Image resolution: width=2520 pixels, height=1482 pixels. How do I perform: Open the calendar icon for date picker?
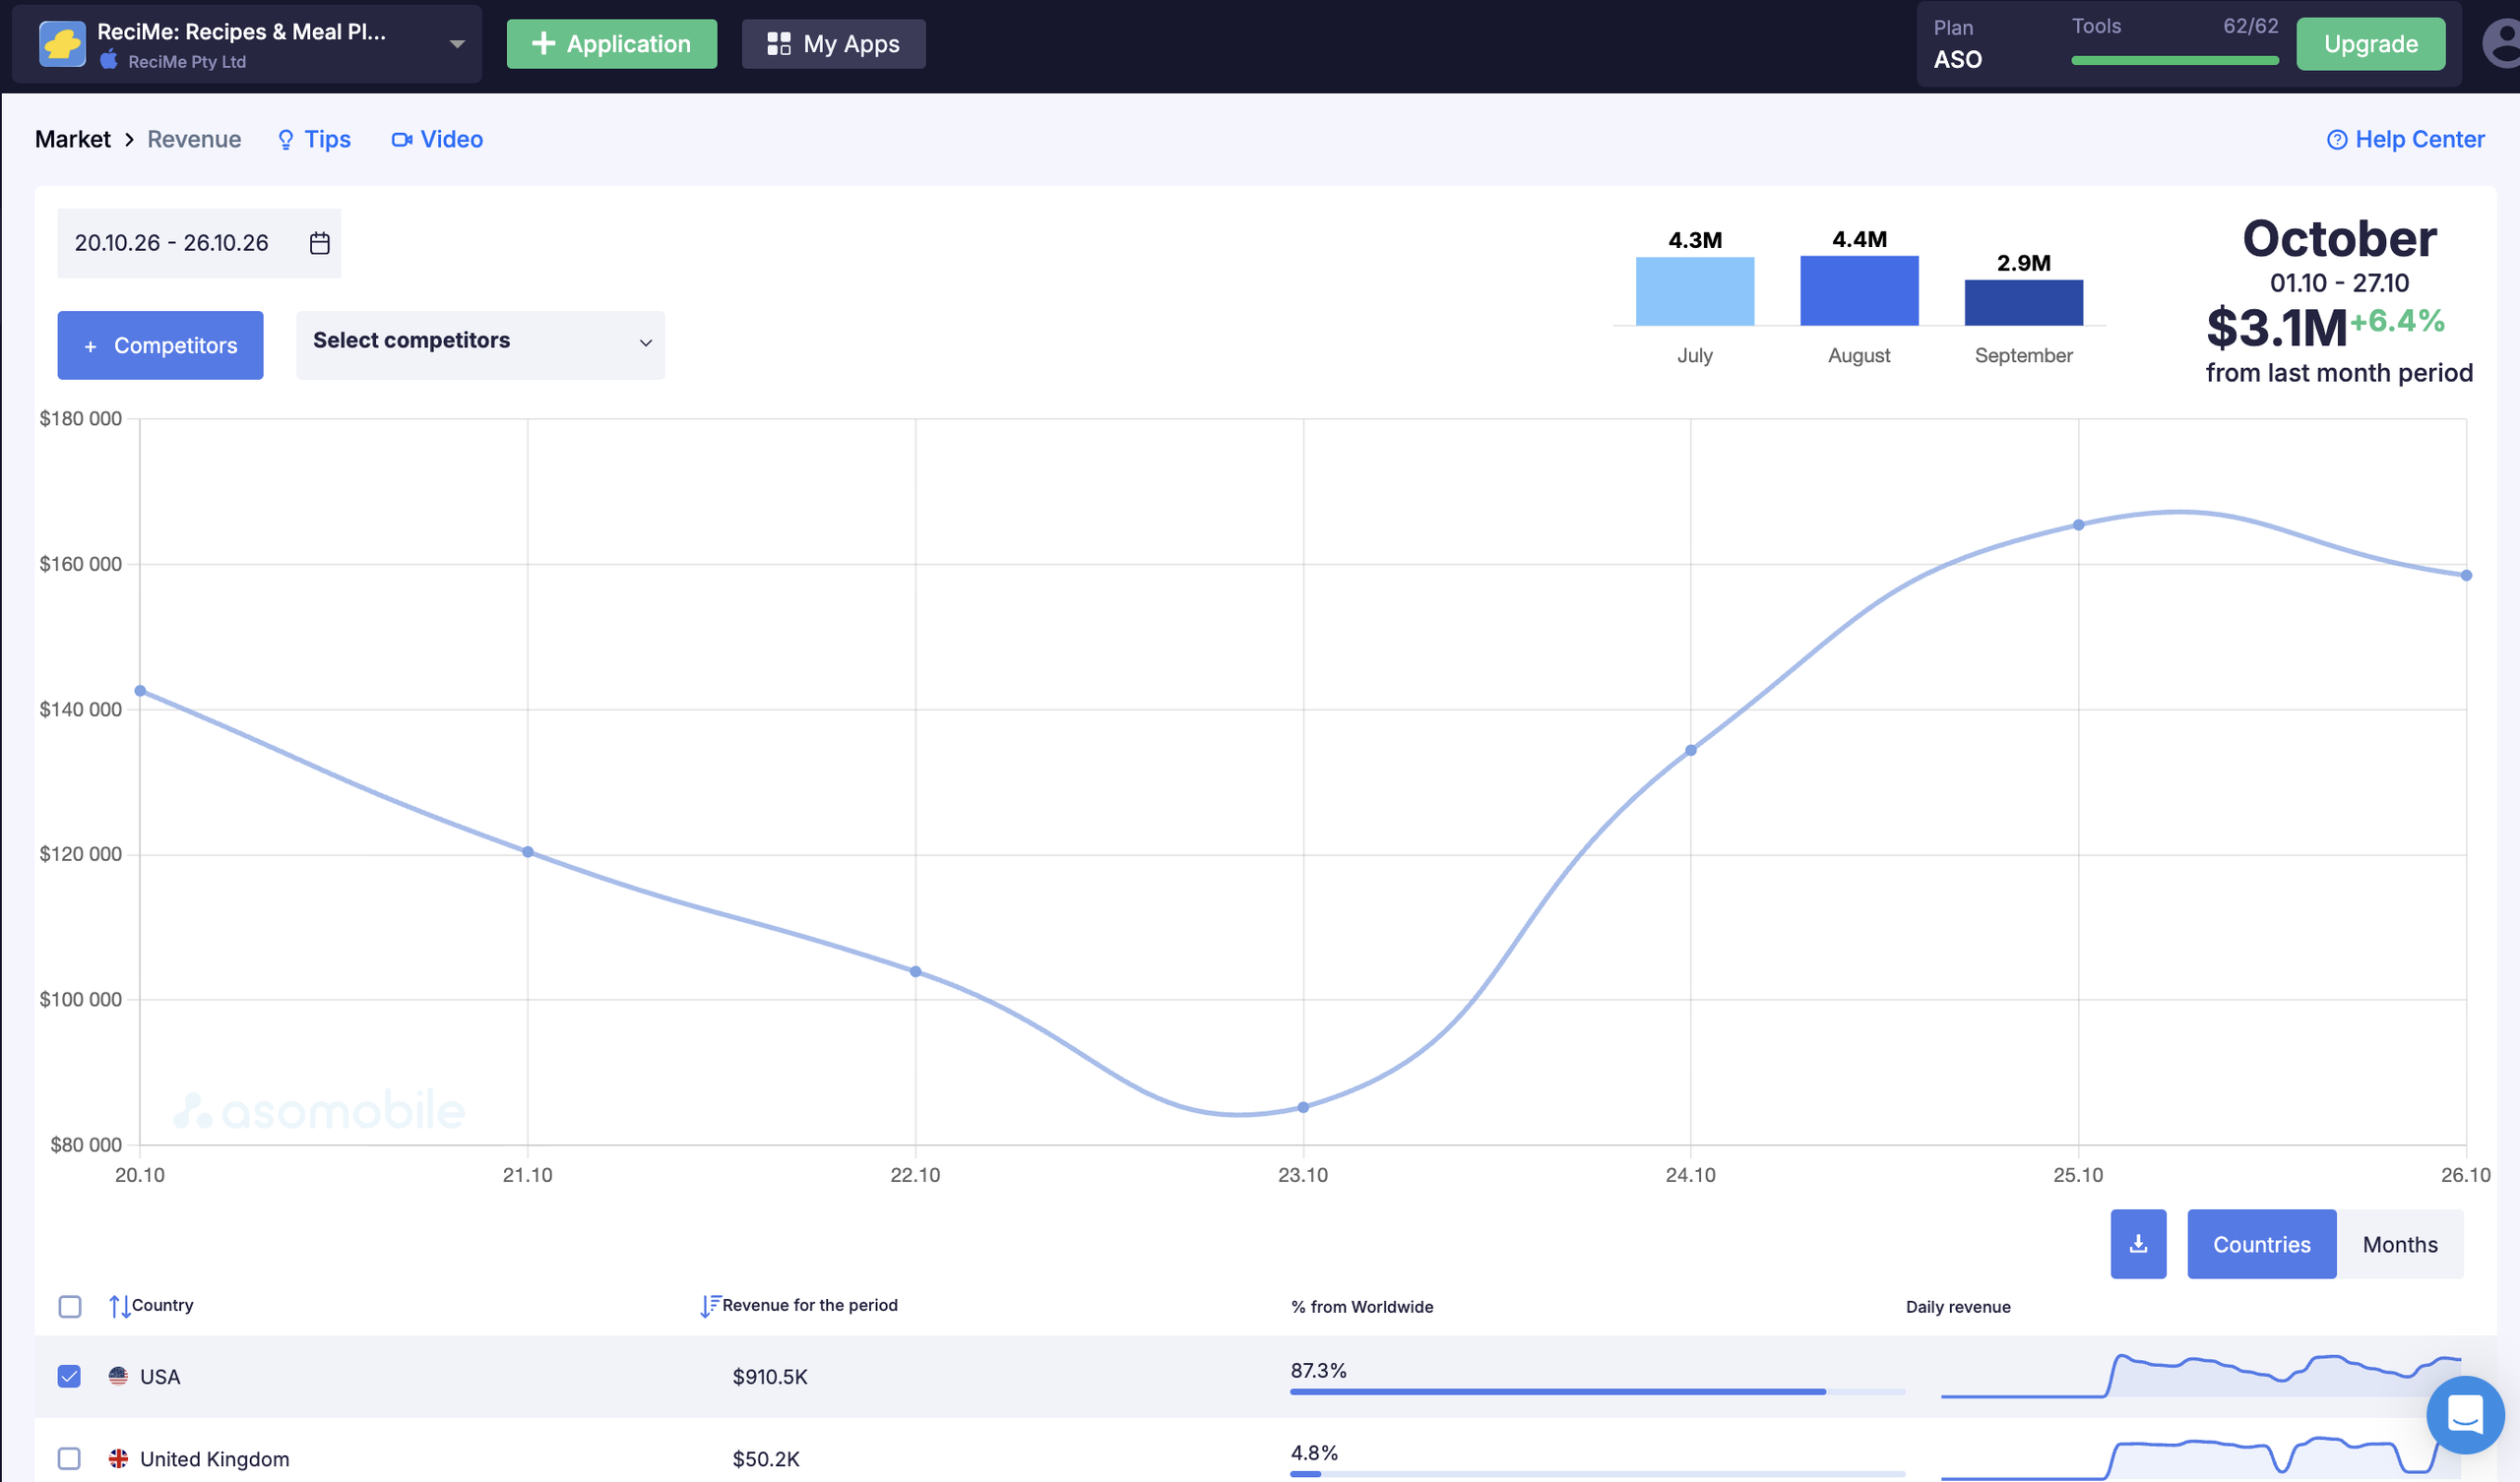(319, 243)
